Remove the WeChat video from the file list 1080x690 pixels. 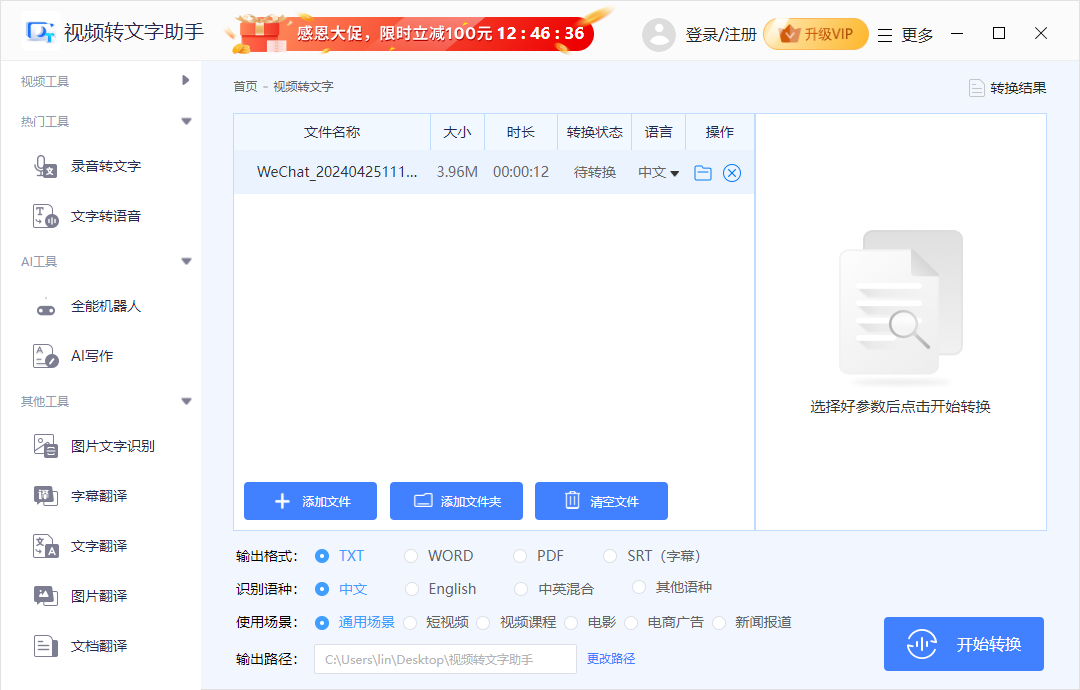click(x=731, y=172)
